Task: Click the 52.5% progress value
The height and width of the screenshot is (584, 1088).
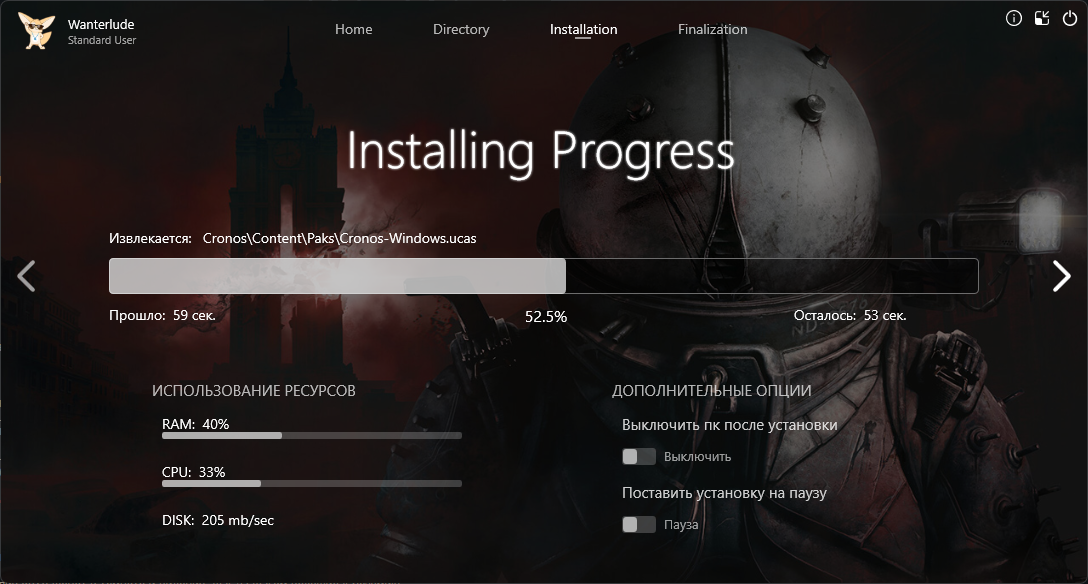Action: click(x=545, y=316)
